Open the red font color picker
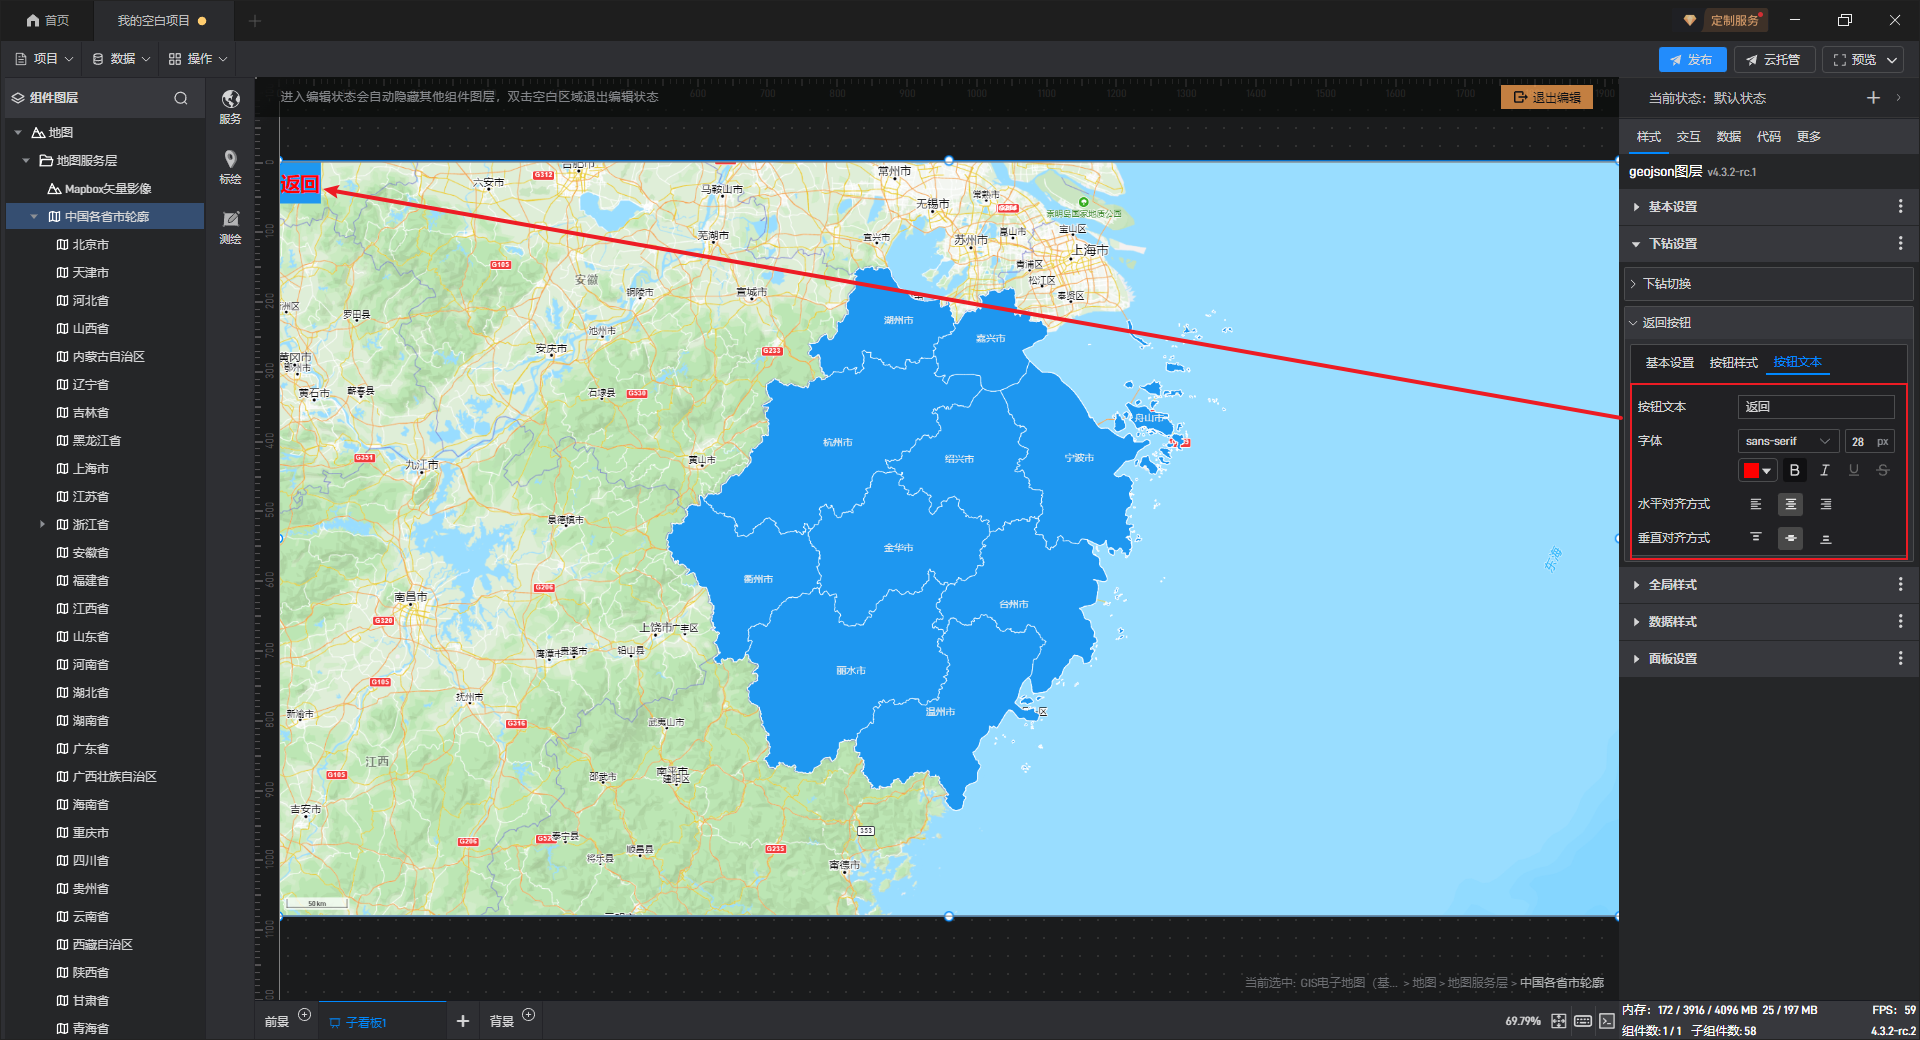Image resolution: width=1920 pixels, height=1040 pixels. point(1757,470)
